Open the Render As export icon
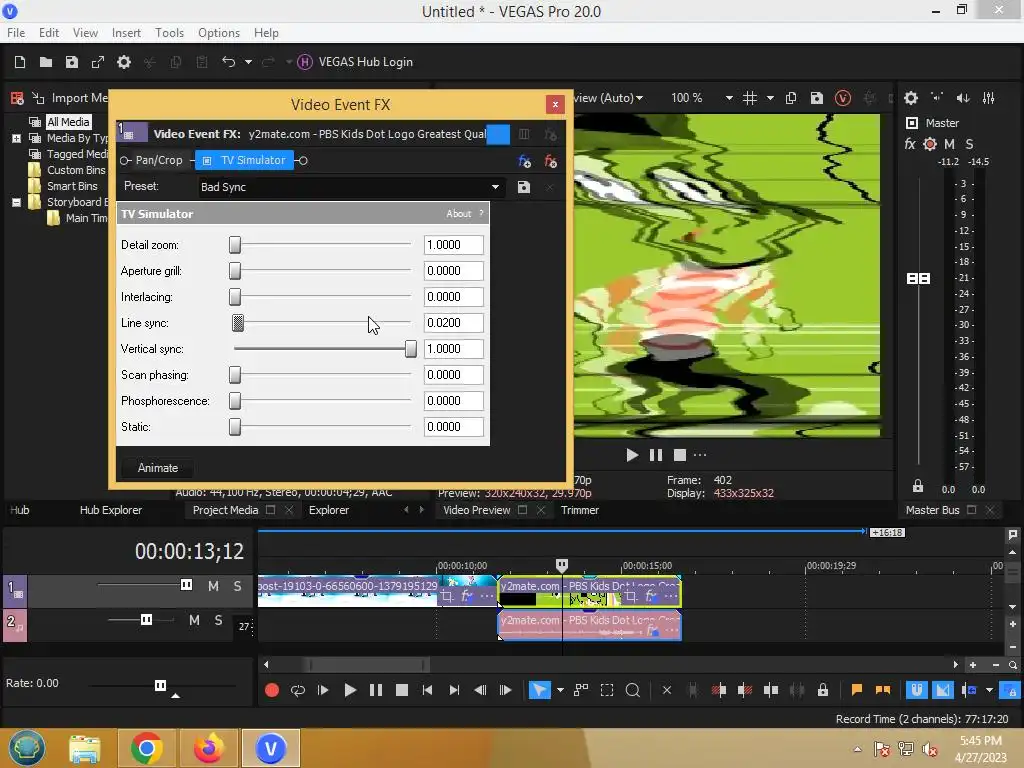Screen dimensions: 1024x768 [98, 62]
